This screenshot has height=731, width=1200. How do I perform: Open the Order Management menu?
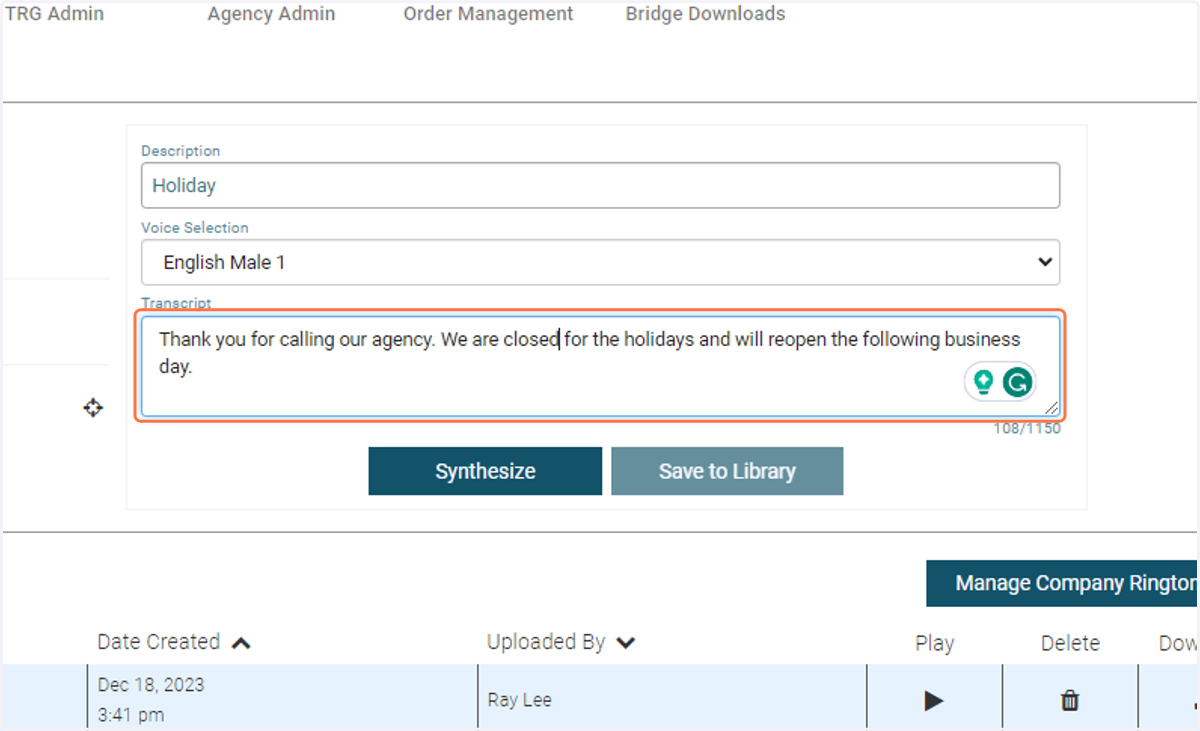tap(488, 14)
